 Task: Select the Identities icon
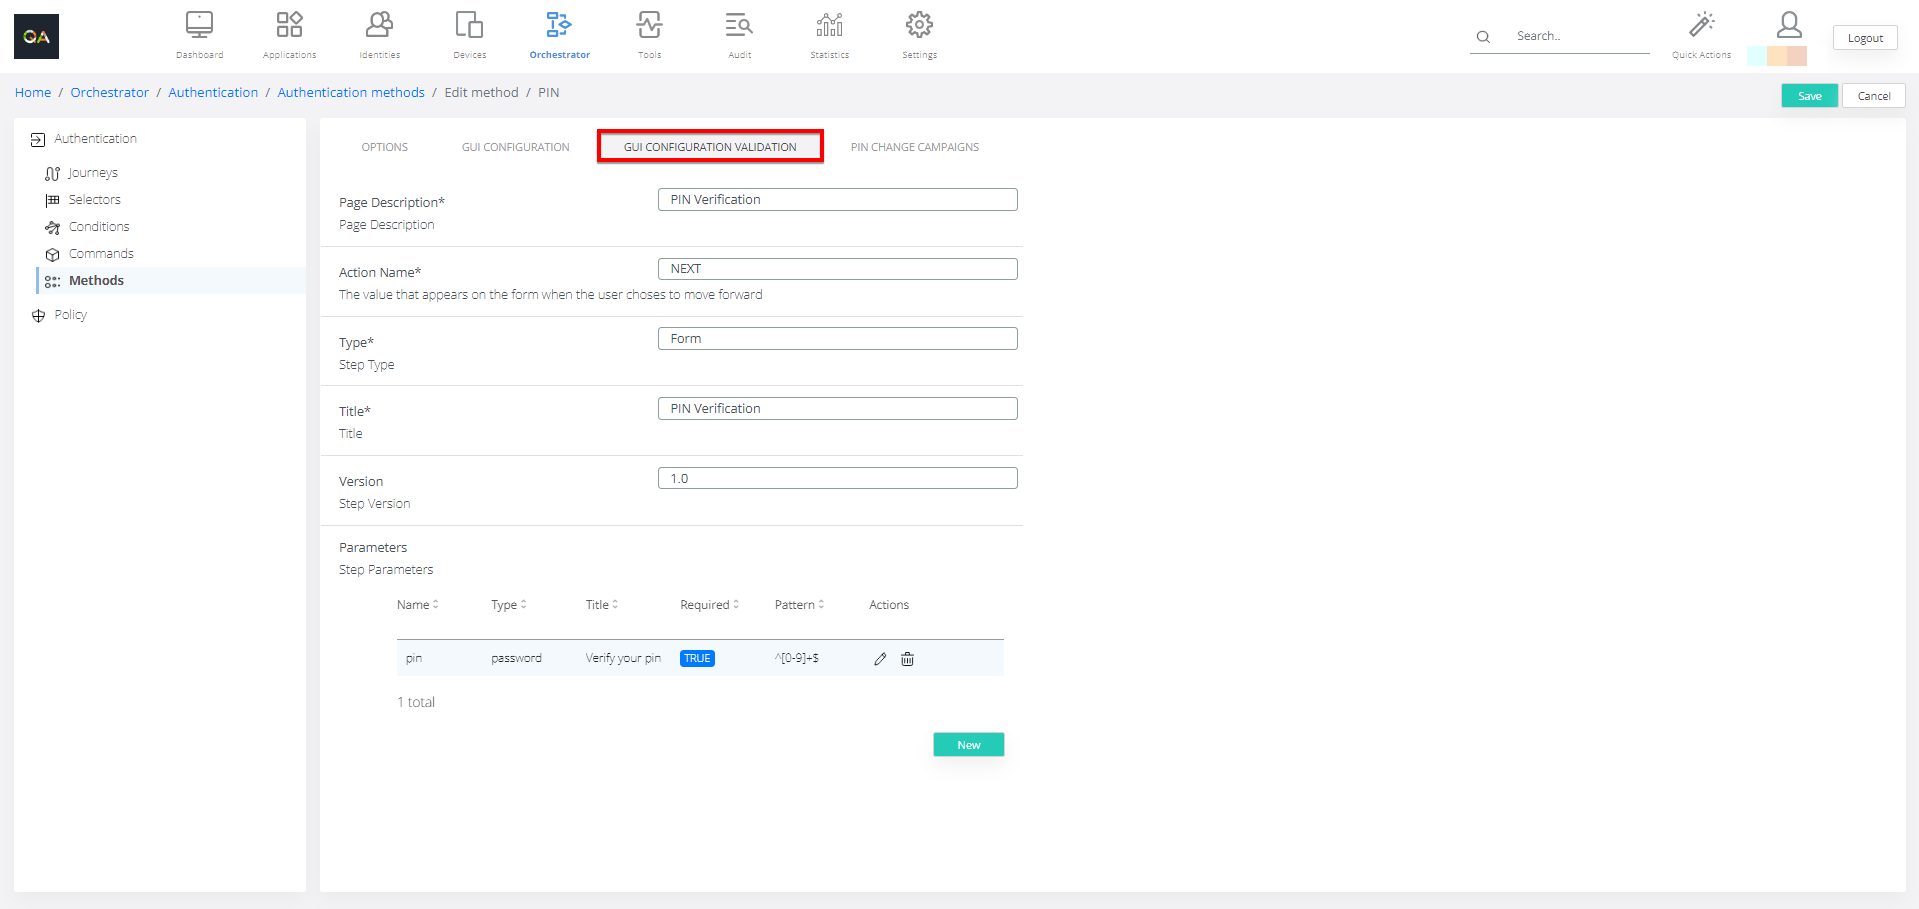[379, 25]
